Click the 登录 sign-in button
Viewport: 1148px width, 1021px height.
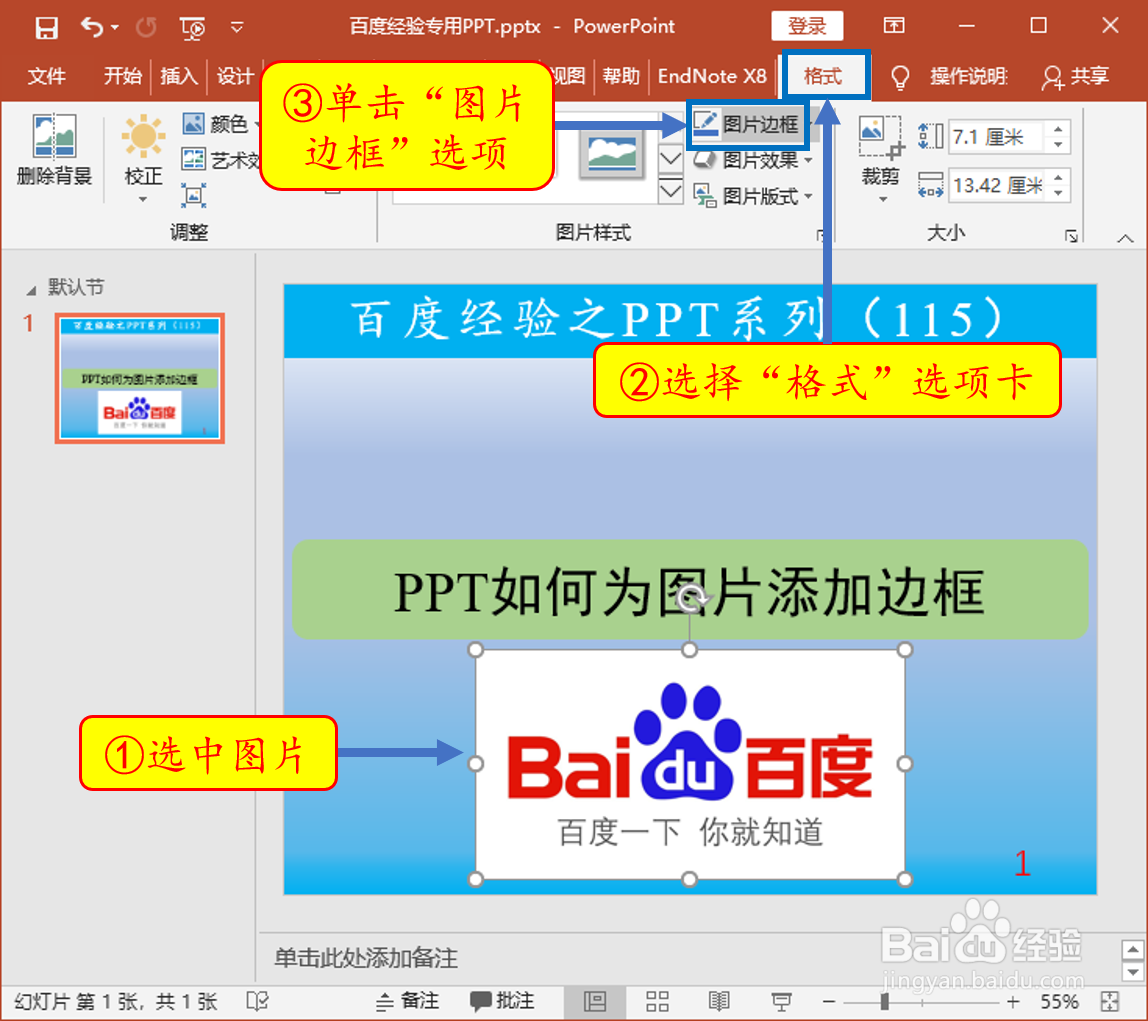point(807,26)
